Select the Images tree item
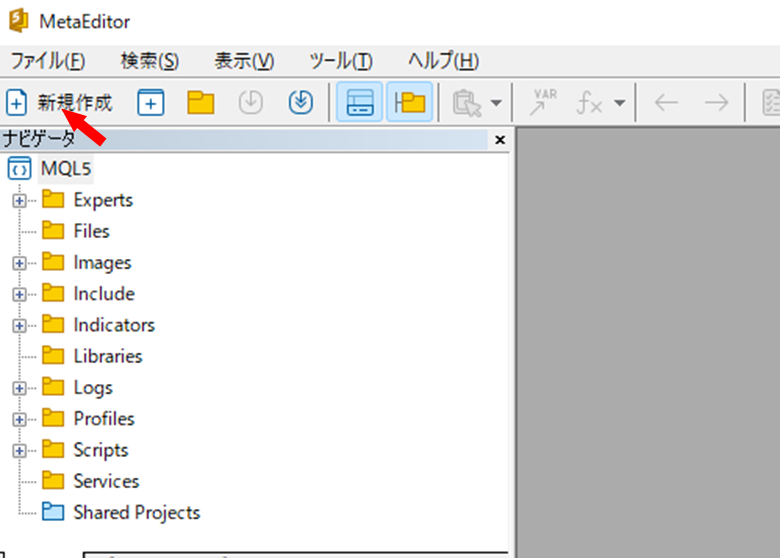 [x=102, y=263]
